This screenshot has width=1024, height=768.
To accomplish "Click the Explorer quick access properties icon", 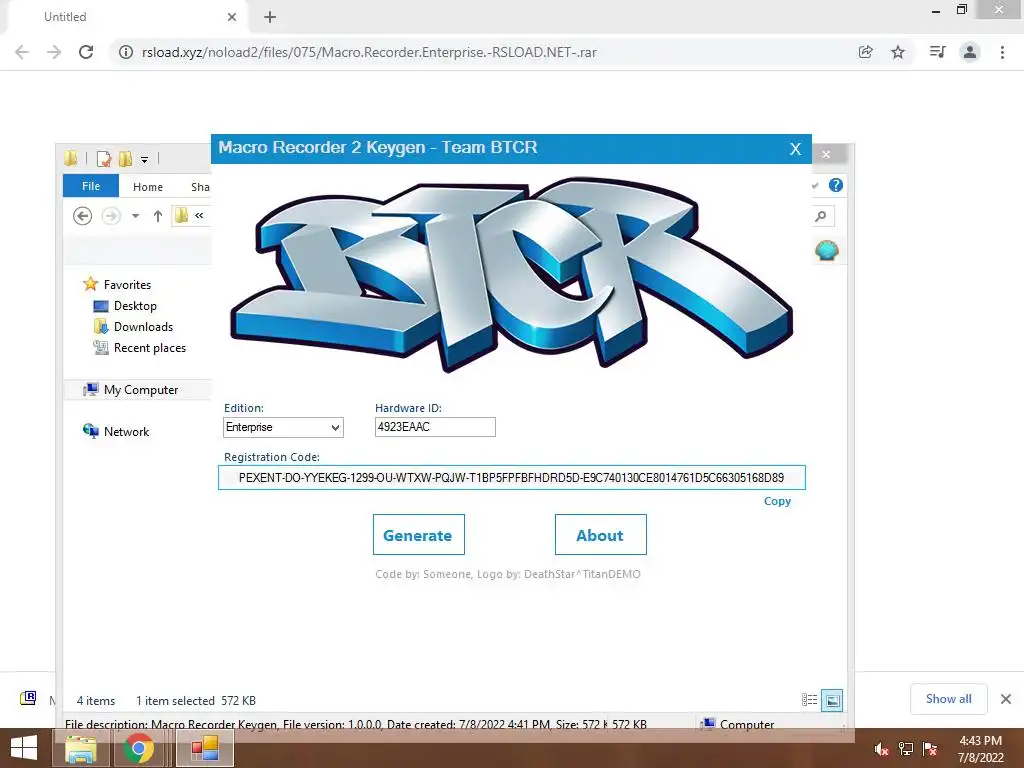I will coord(103,159).
